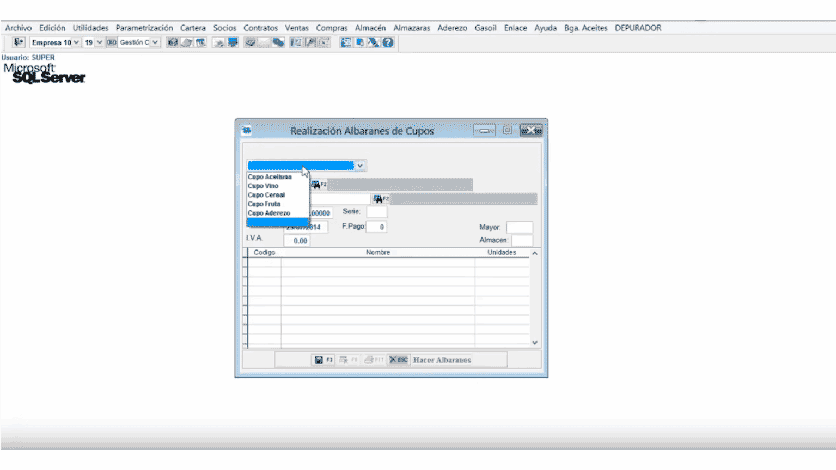Click the second binoculars F2 search icon
The image size is (836, 470).
[x=379, y=199]
